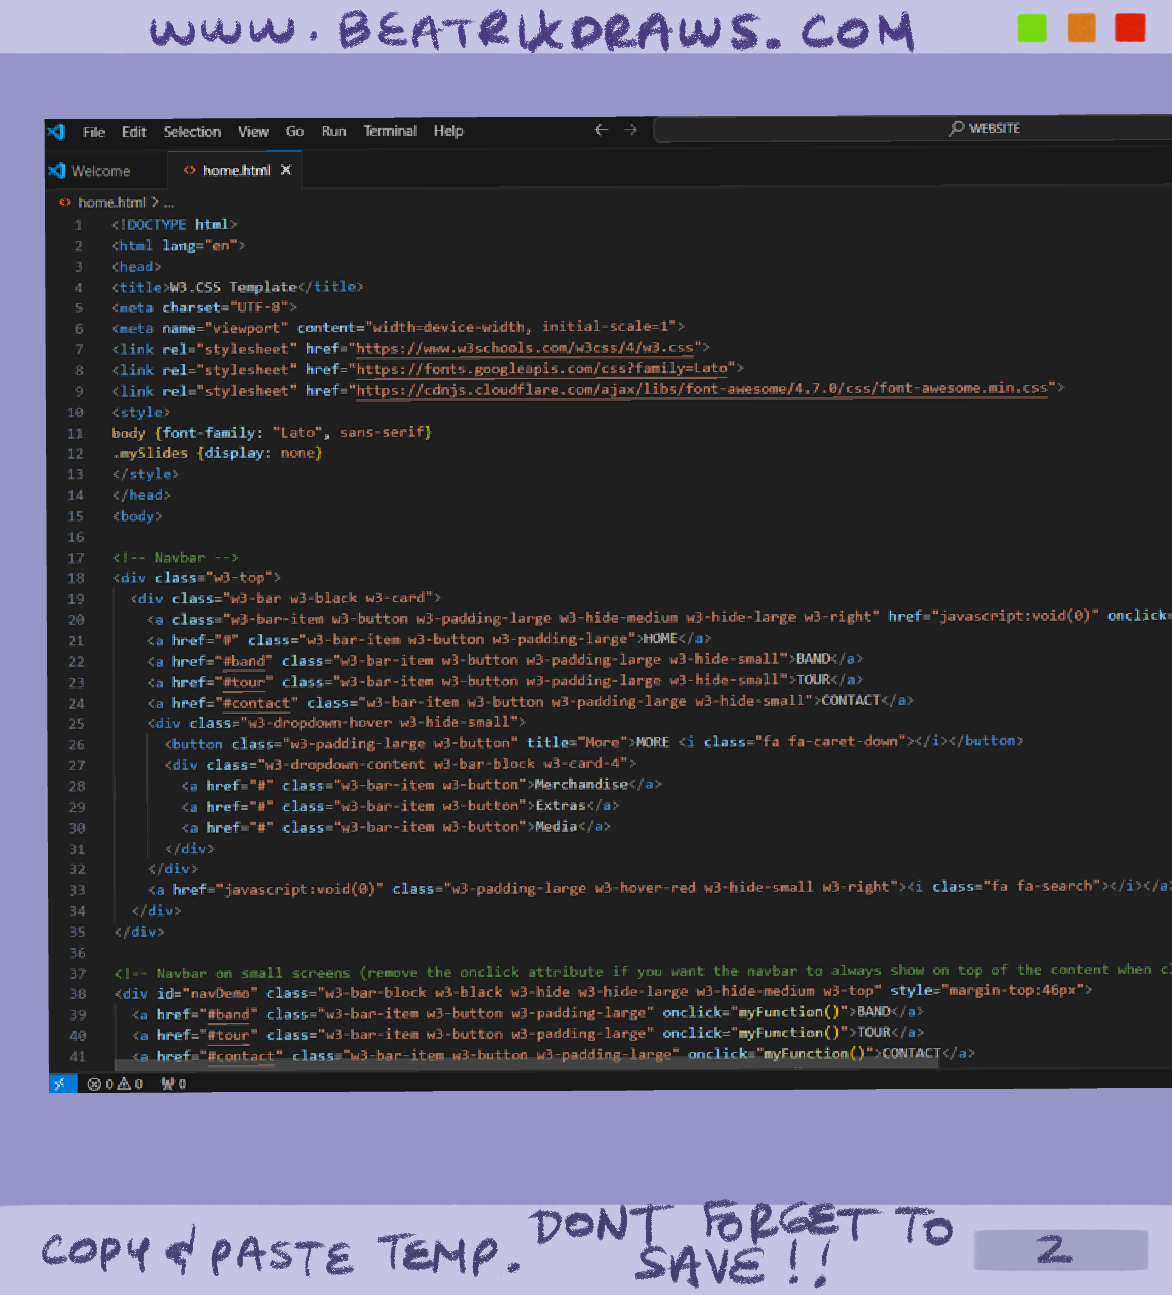Open the Go menu

pos(295,131)
